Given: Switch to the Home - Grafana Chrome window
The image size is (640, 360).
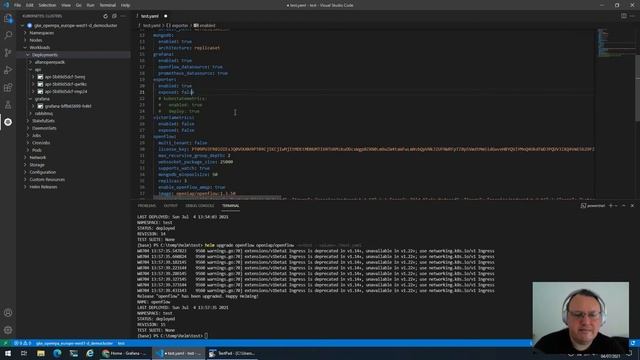Looking at the screenshot, I should [x=125, y=353].
